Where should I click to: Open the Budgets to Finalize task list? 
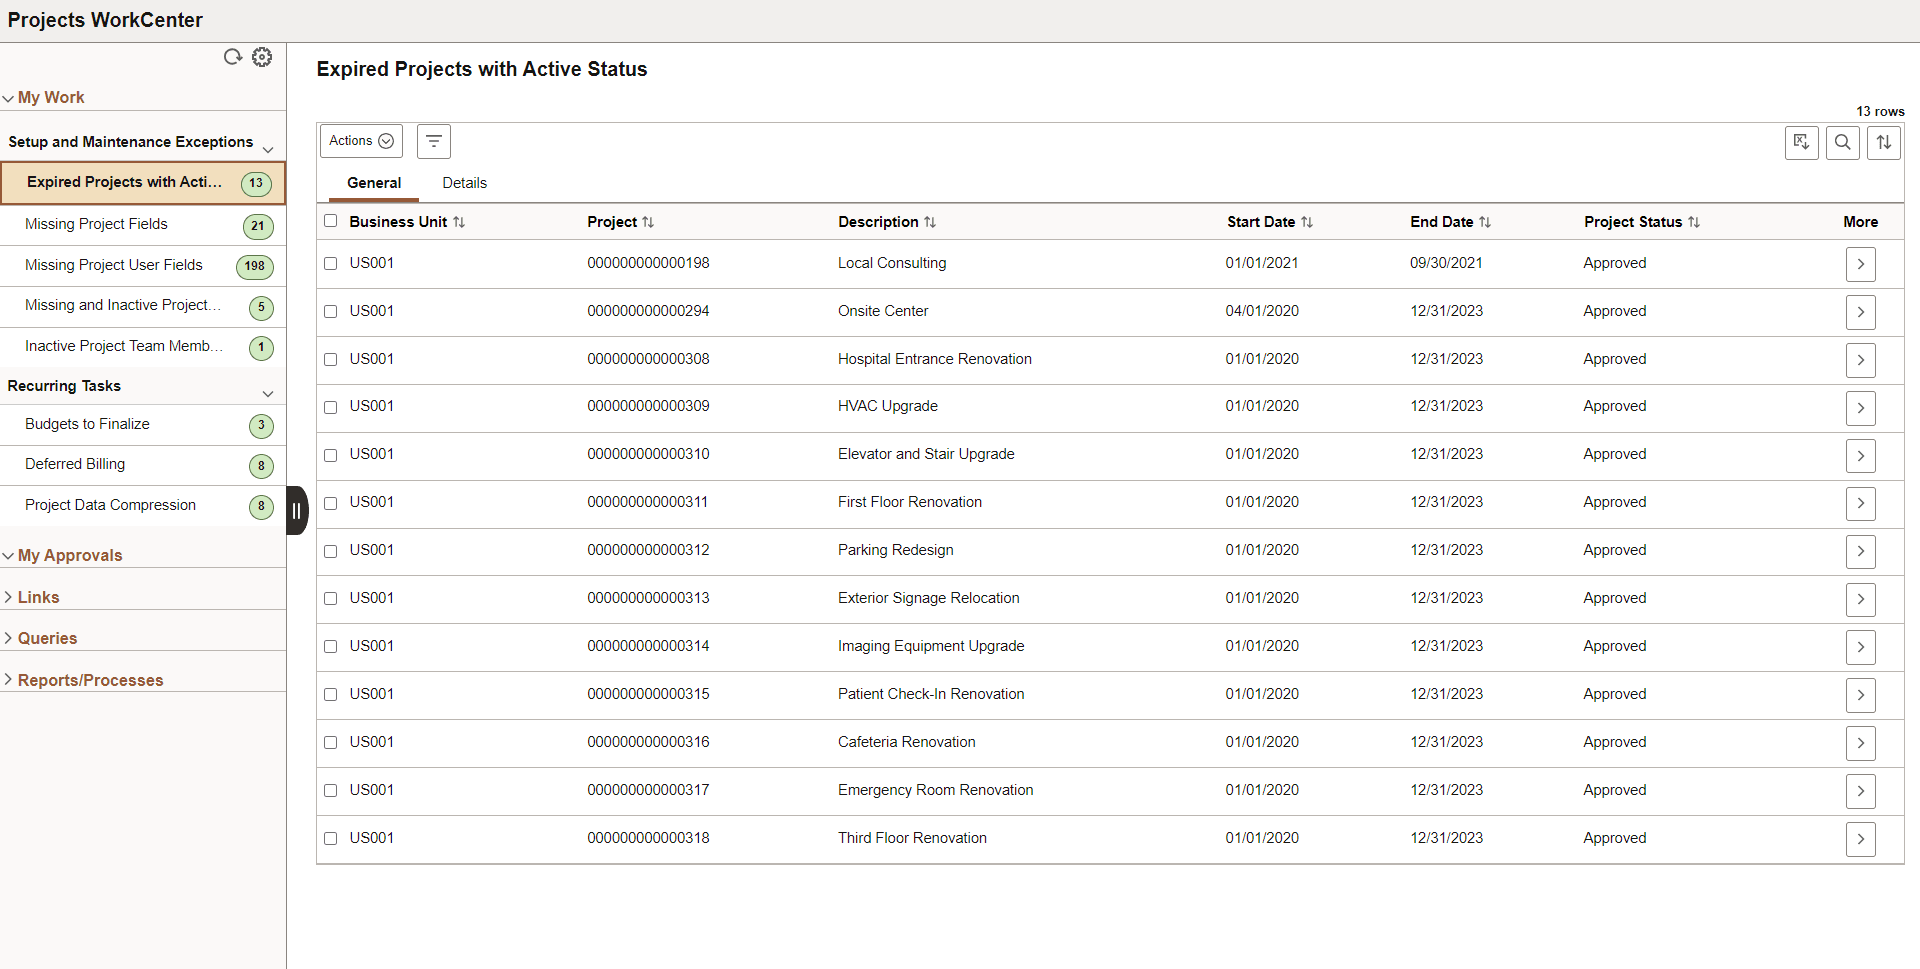(88, 424)
